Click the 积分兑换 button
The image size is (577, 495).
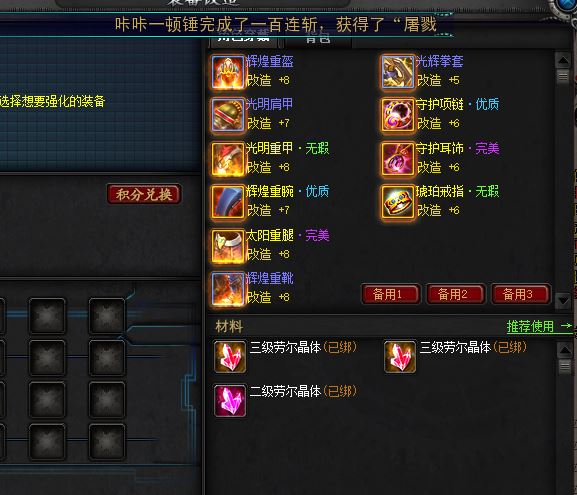coord(144,194)
